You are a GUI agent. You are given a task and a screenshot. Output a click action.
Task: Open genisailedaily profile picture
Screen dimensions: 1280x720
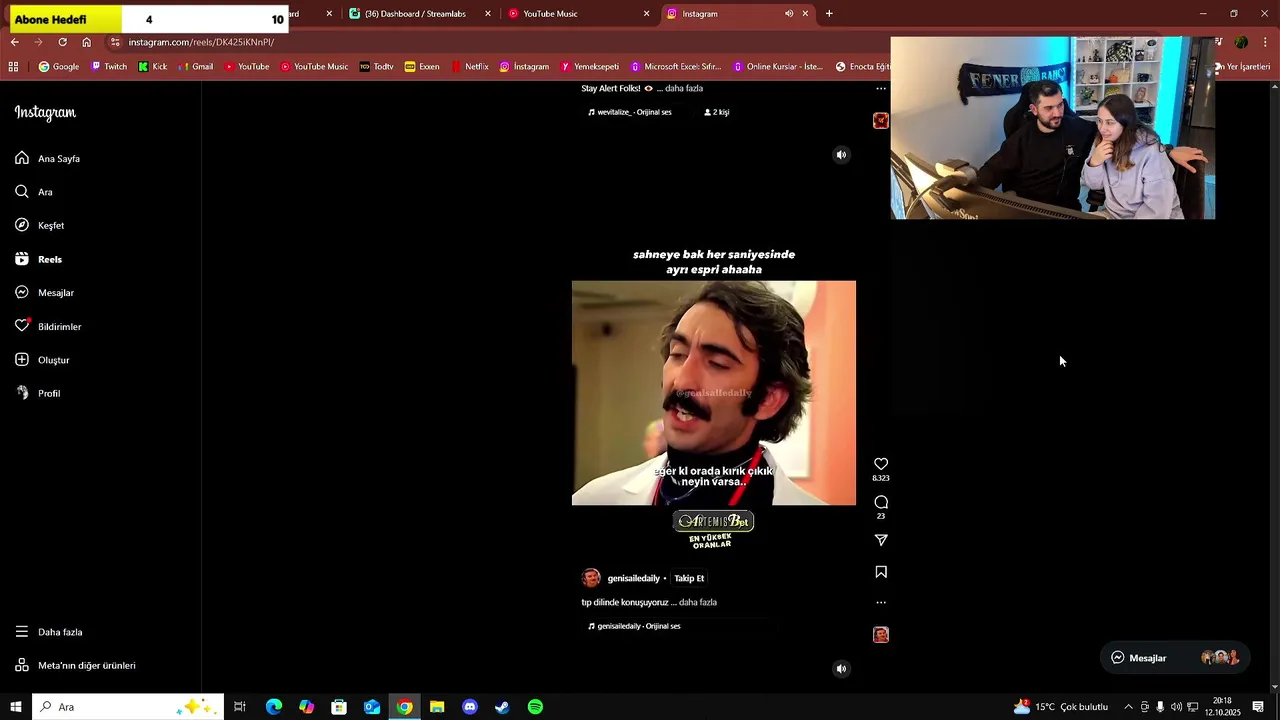click(x=591, y=578)
